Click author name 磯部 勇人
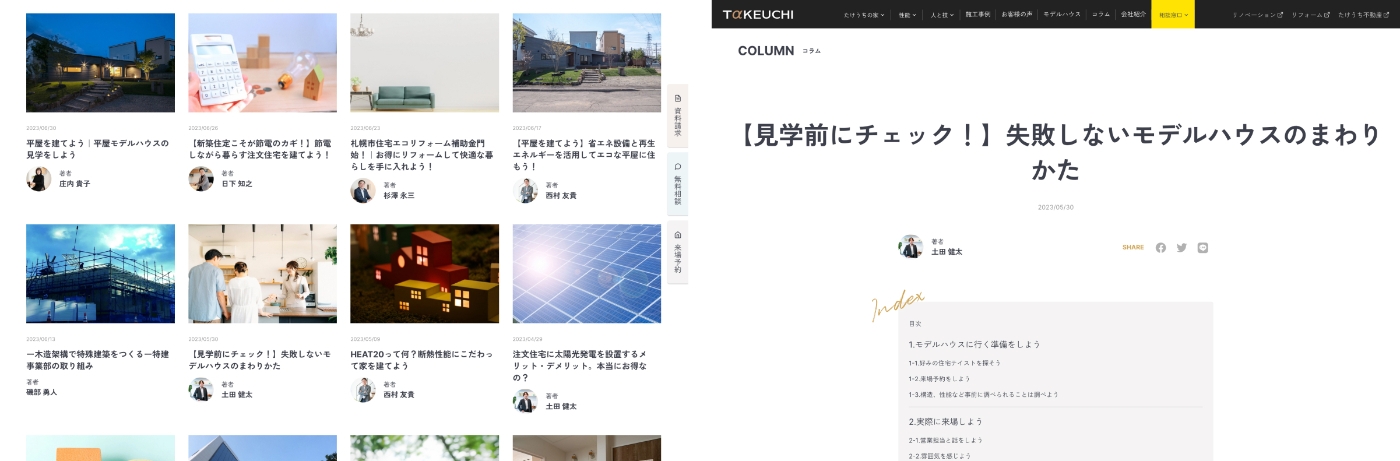Image resolution: width=1400 pixels, height=461 pixels. pos(42,392)
